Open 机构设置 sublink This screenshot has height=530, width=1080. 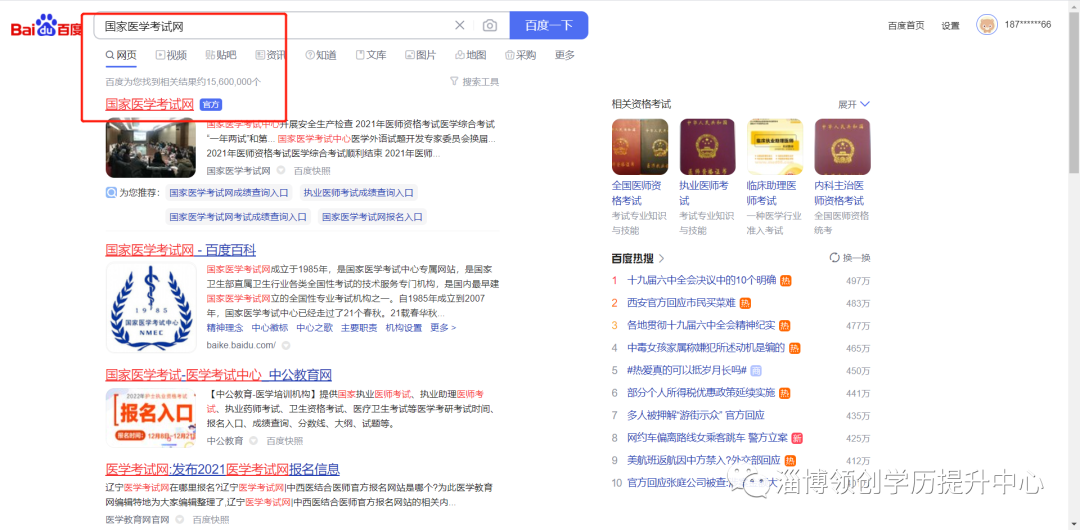[x=404, y=327]
